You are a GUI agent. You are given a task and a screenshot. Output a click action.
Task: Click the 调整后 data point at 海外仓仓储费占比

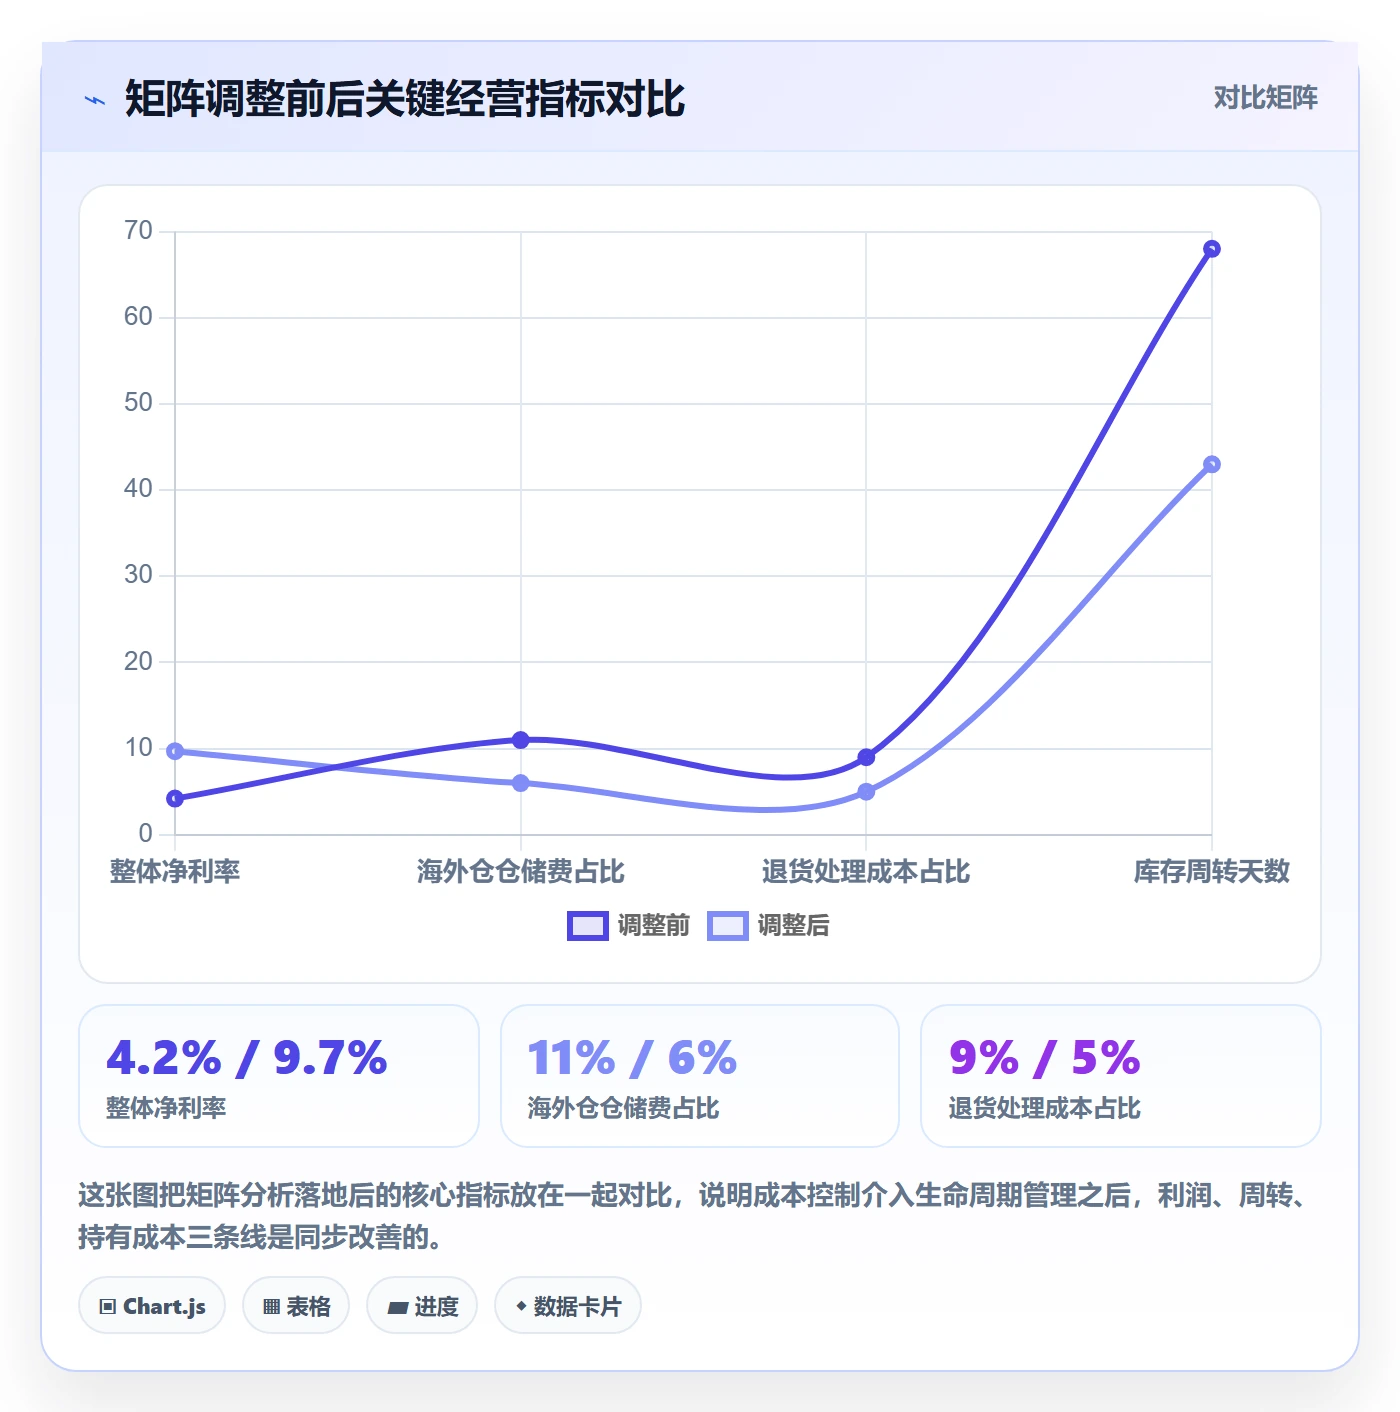point(521,783)
